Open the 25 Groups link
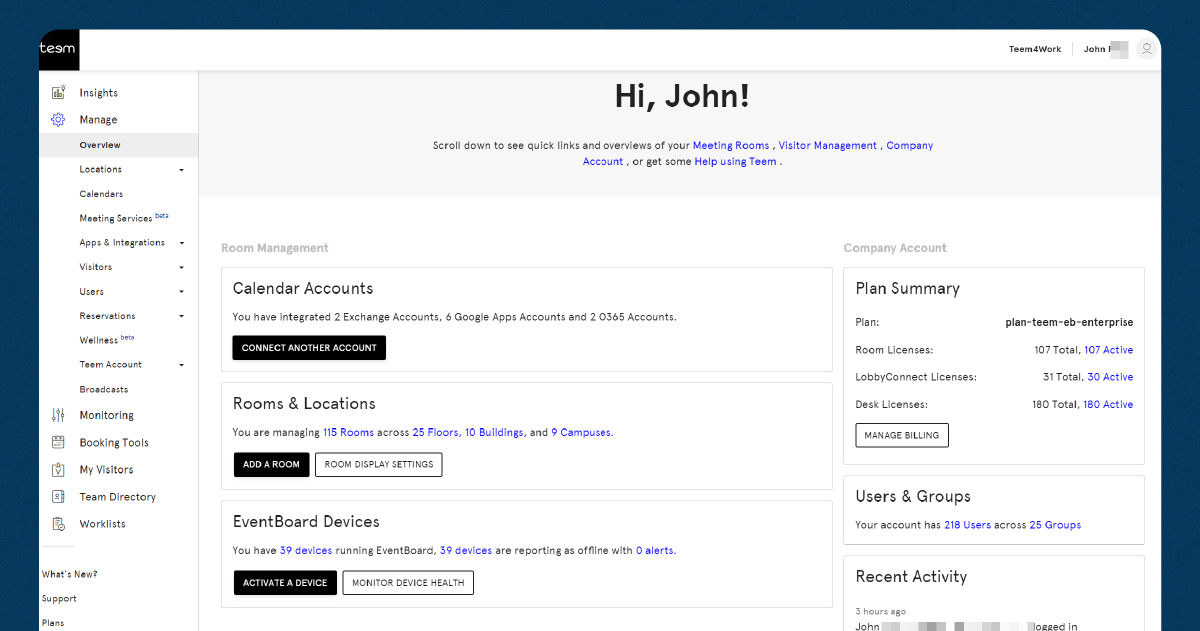Image resolution: width=1200 pixels, height=631 pixels. [1055, 525]
